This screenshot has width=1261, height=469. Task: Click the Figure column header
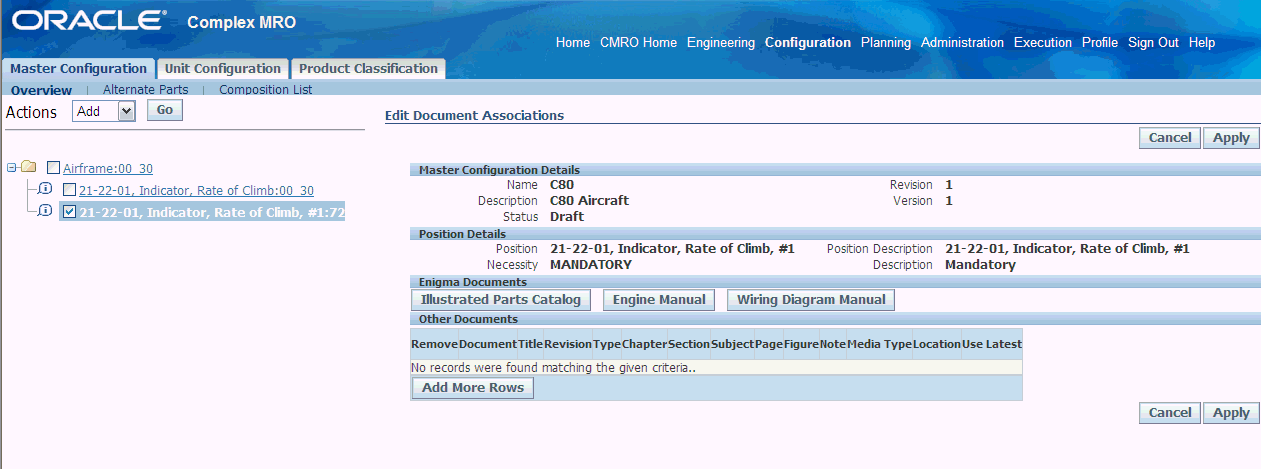pyautogui.click(x=801, y=344)
